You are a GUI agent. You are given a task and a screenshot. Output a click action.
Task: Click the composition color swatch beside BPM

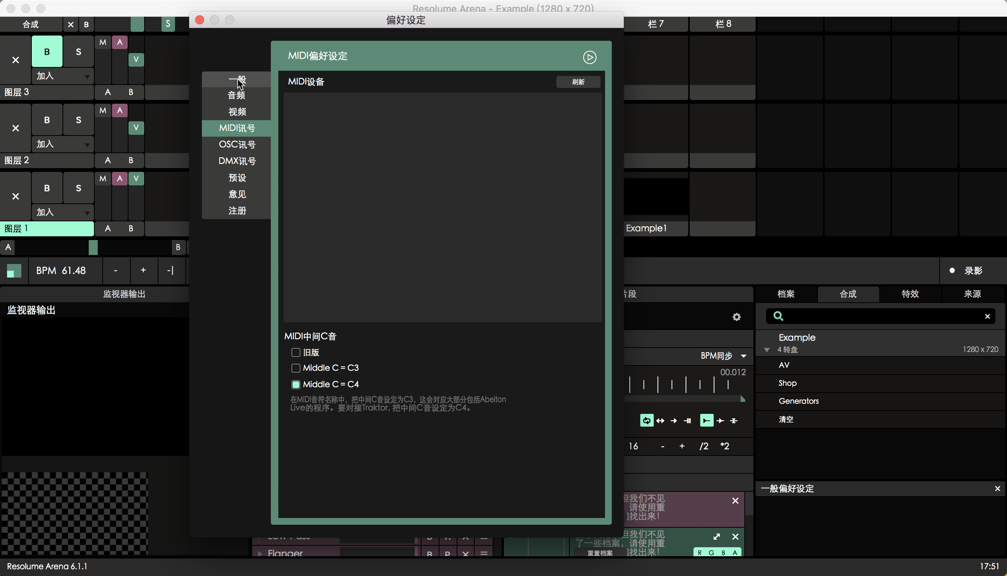tap(13, 270)
